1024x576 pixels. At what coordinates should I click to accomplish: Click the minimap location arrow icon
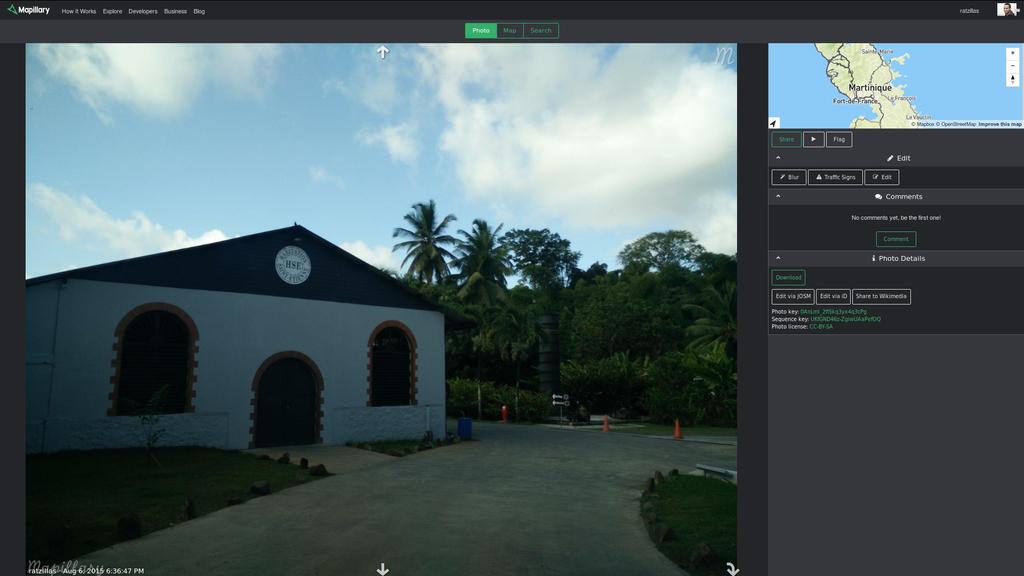click(773, 123)
